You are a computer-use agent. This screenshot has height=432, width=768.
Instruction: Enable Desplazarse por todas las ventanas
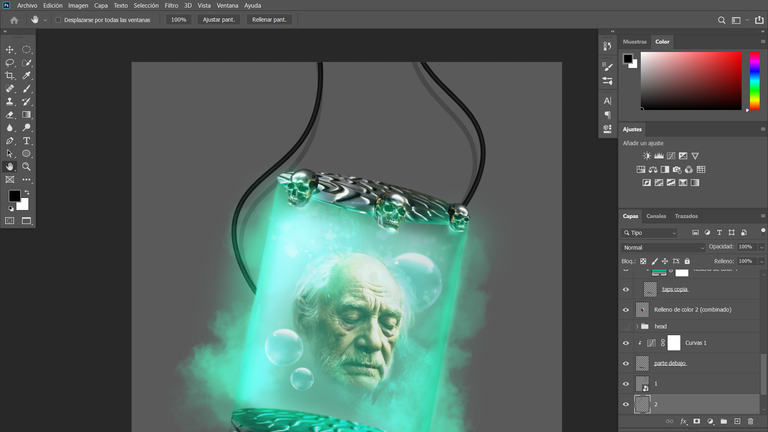tap(58, 20)
